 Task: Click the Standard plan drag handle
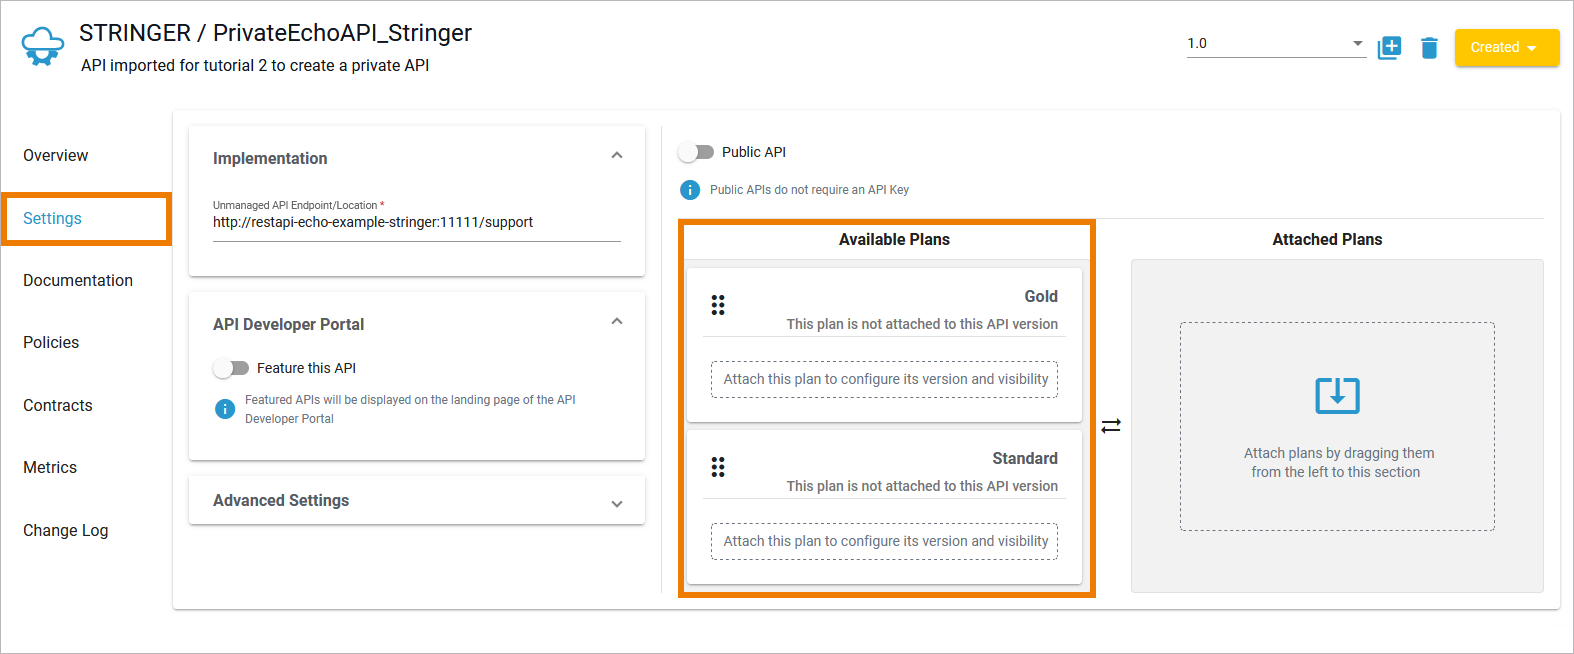[718, 467]
